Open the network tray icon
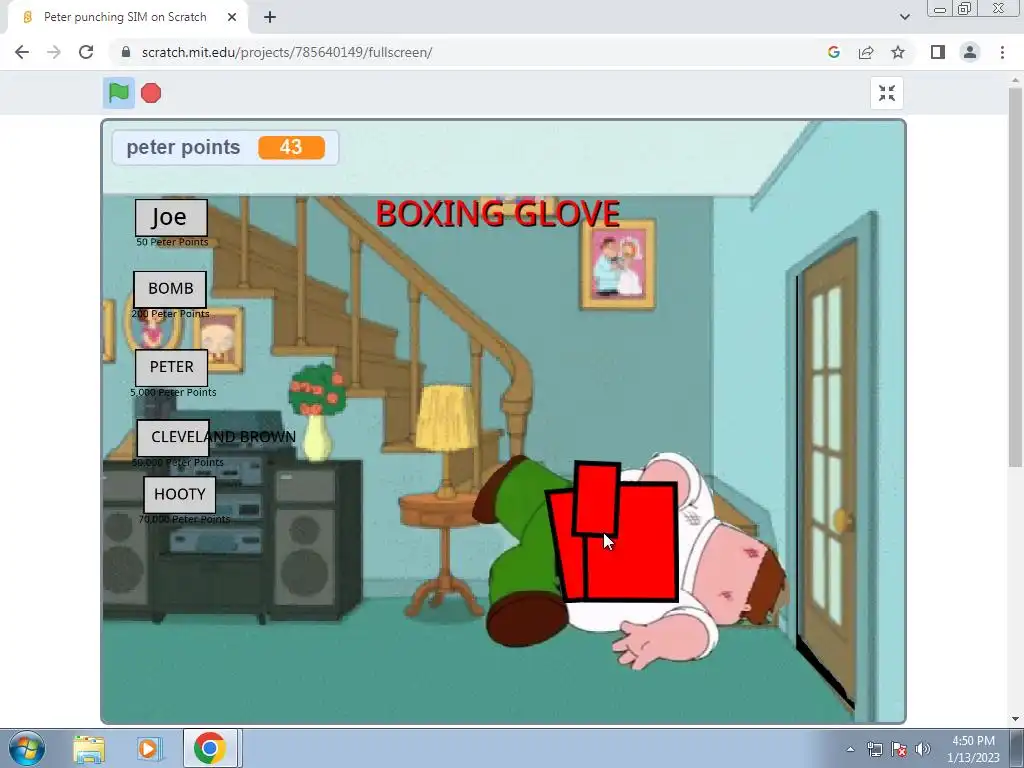The height and width of the screenshot is (768, 1024). pyautogui.click(x=874, y=749)
